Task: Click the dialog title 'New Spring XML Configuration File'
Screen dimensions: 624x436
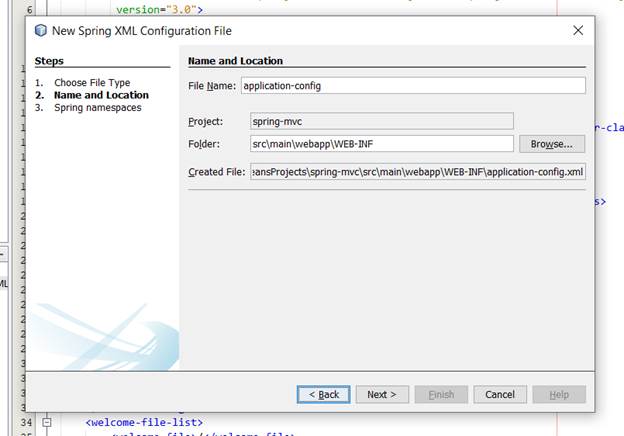Action: coord(142,31)
